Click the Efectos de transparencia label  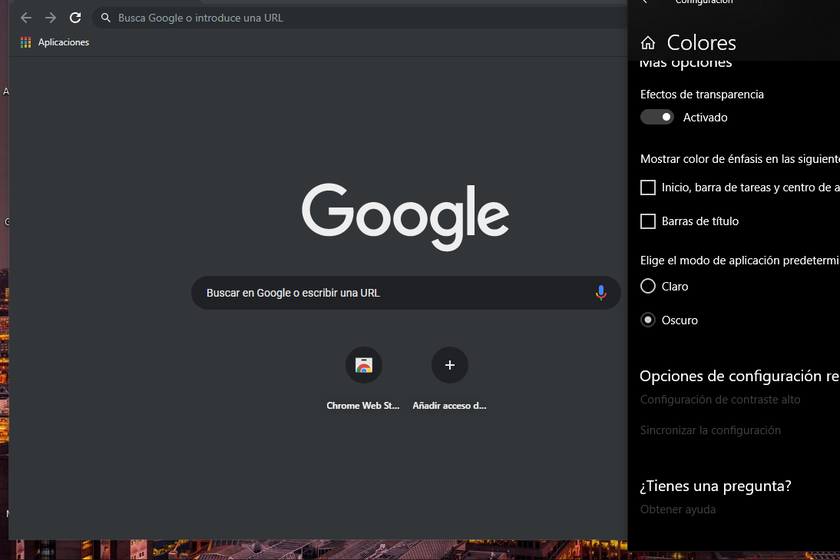click(702, 94)
